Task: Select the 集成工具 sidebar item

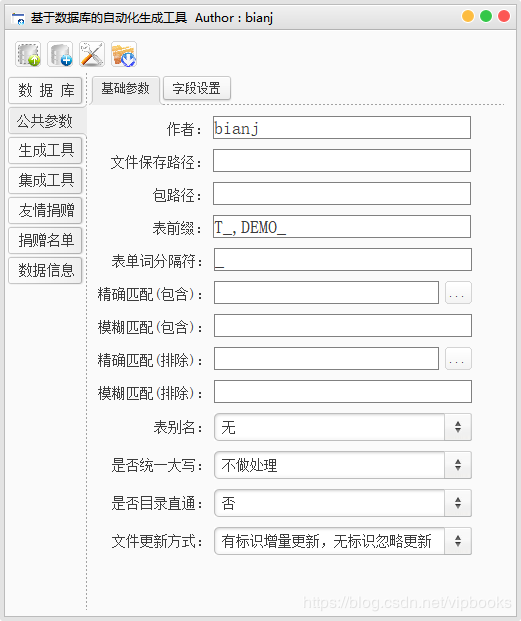Action: click(x=45, y=180)
